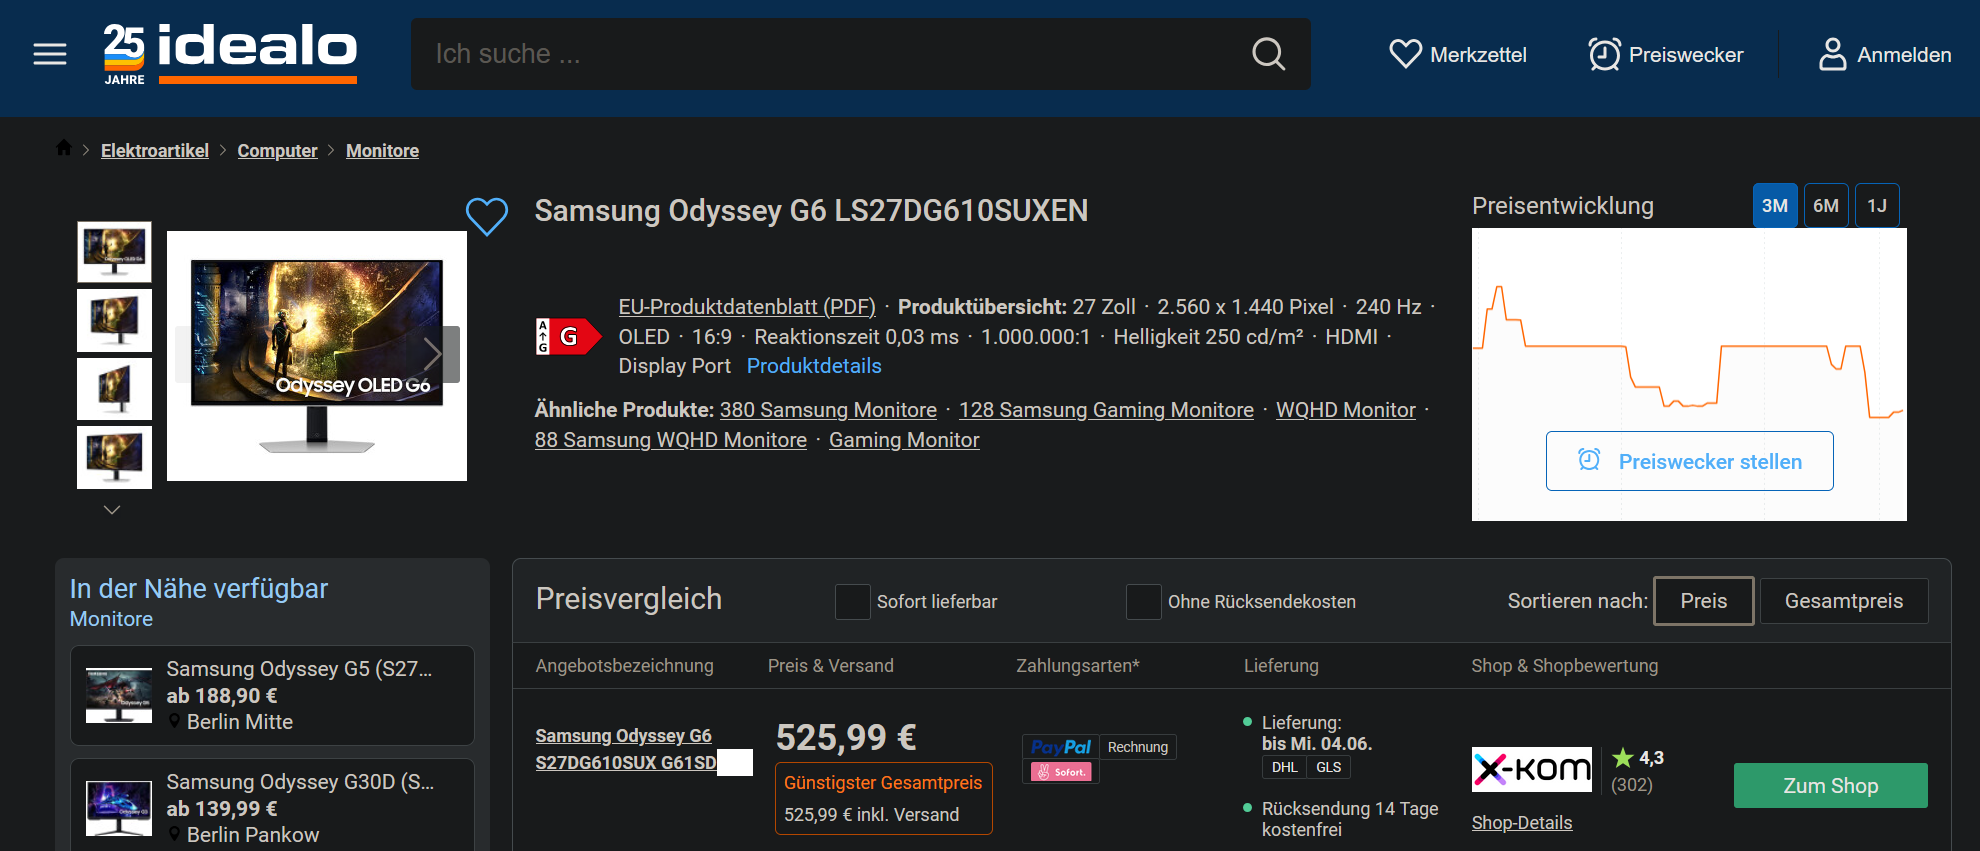Click the search magnifier icon
Image resolution: width=1980 pixels, height=851 pixels.
click(x=1268, y=54)
